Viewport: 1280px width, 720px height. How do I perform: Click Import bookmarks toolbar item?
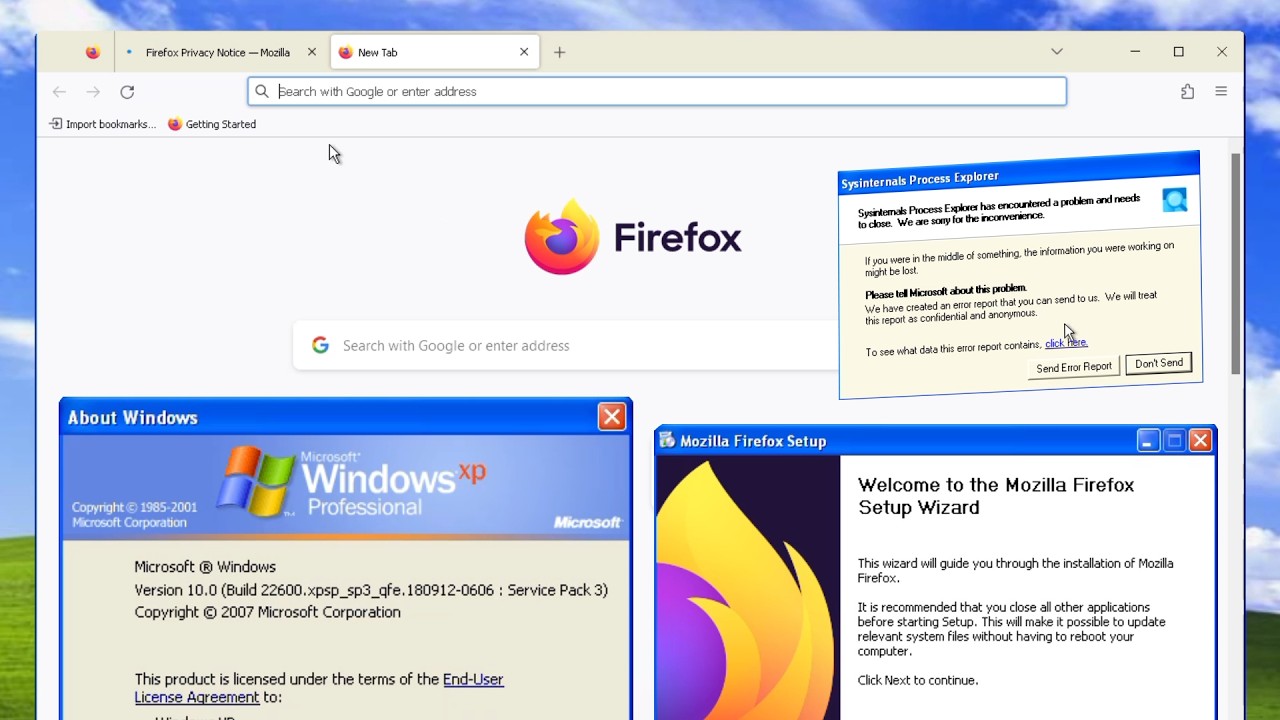(103, 124)
